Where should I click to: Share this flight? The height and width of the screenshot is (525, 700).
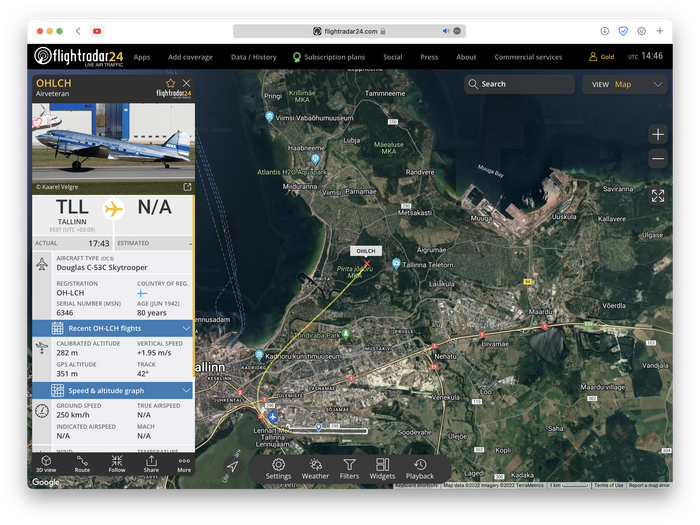pos(151,463)
